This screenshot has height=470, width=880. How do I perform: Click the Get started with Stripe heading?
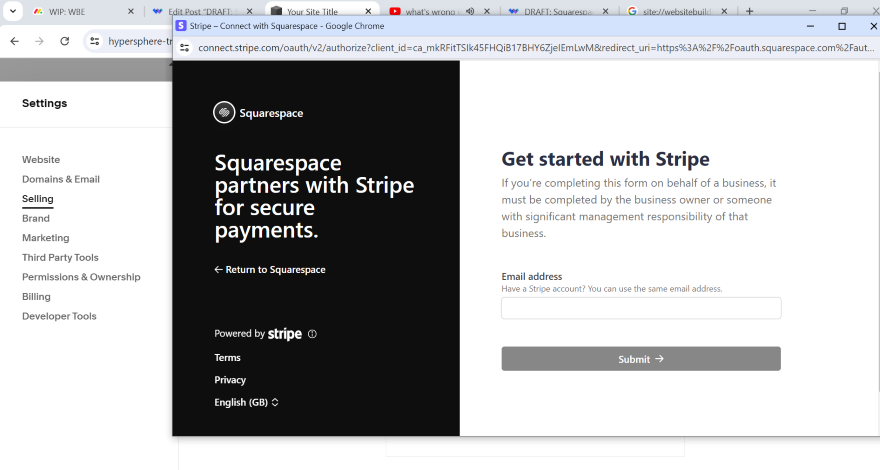click(x=605, y=159)
